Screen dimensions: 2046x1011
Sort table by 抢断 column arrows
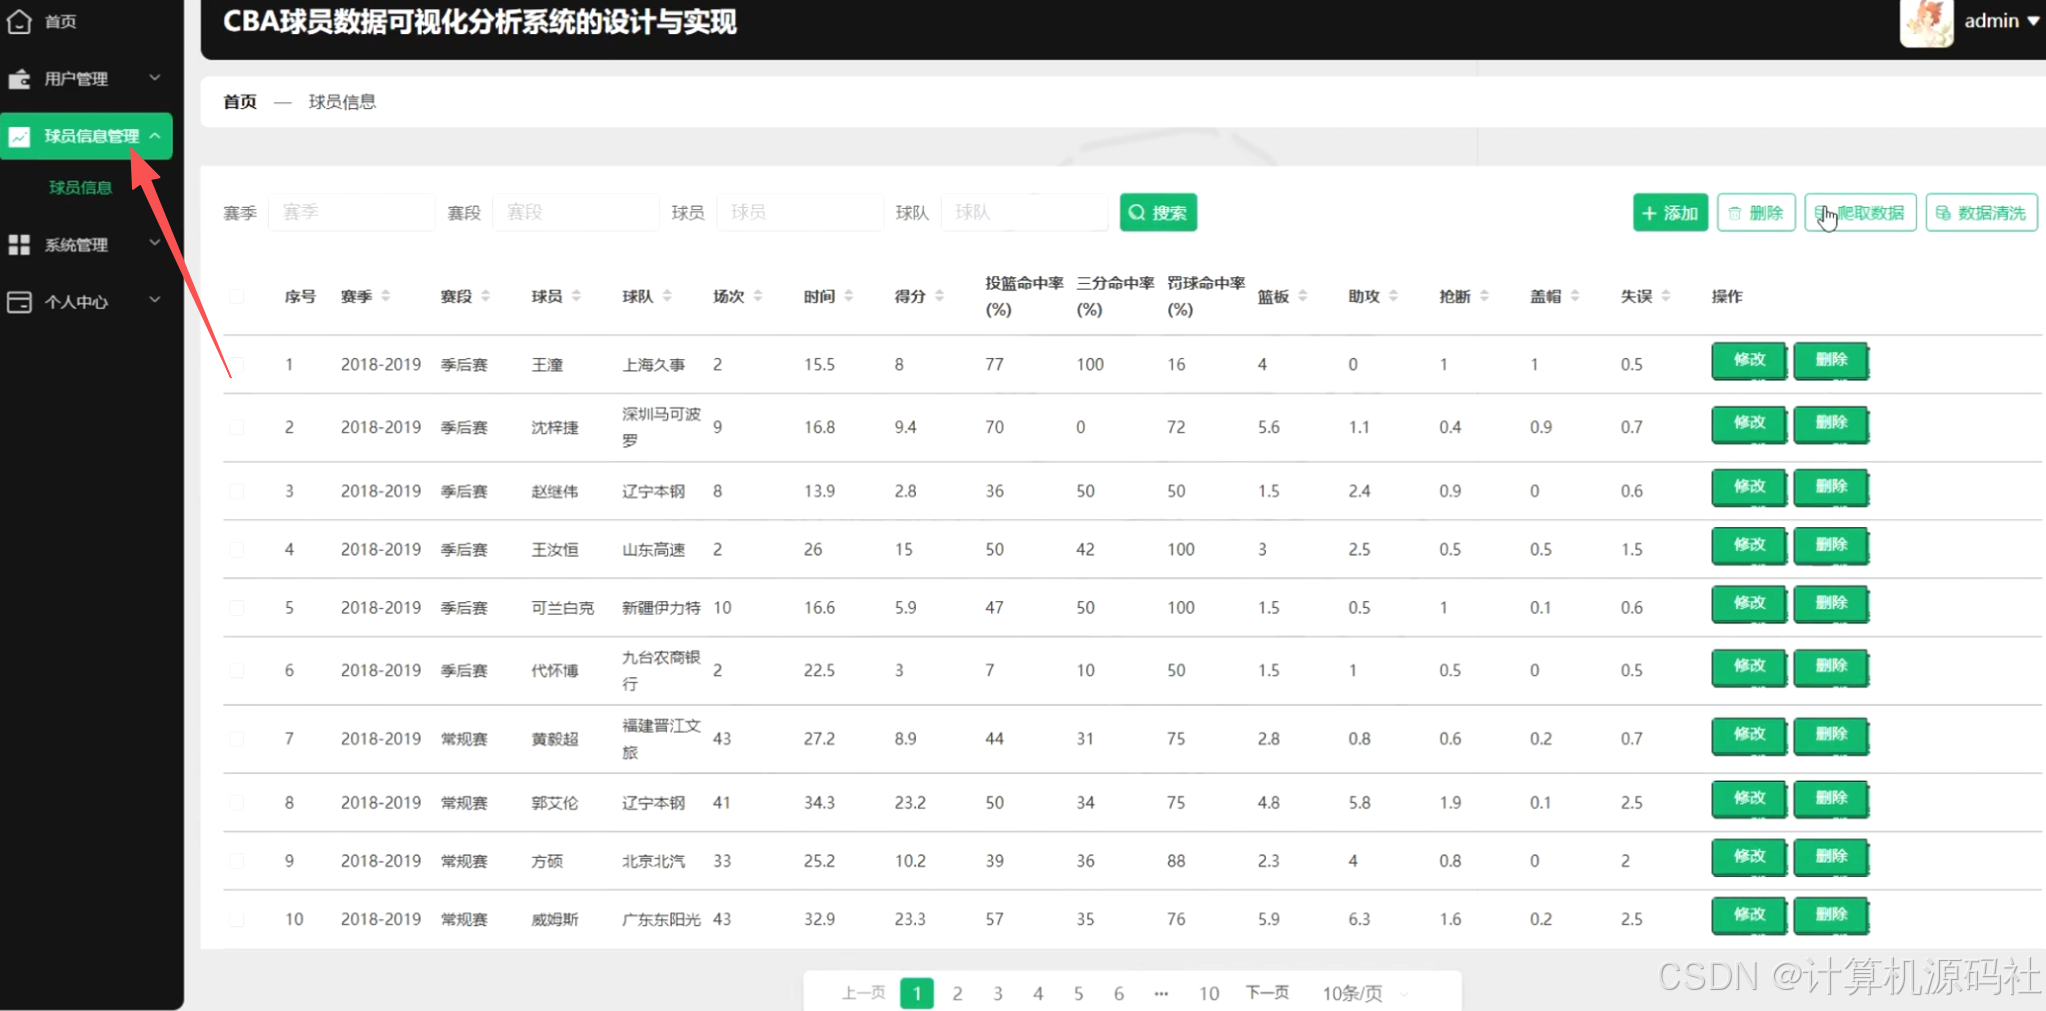click(x=1484, y=296)
